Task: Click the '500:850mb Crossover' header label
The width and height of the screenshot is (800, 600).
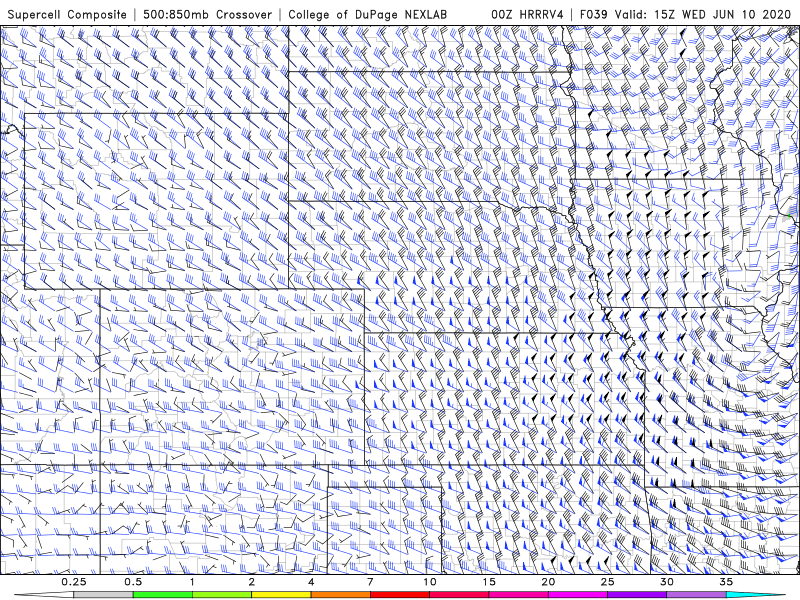Action: tap(207, 14)
